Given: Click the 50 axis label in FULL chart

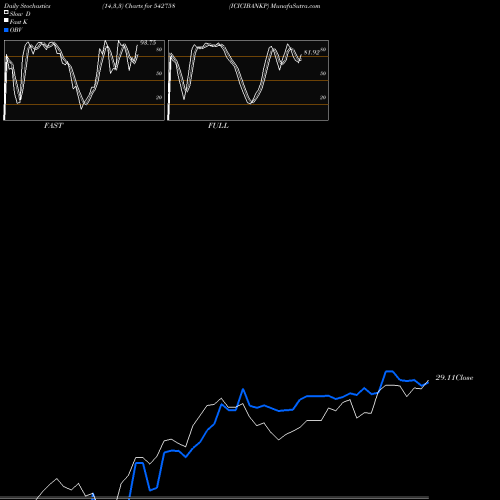Looking at the screenshot, I should point(323,73).
